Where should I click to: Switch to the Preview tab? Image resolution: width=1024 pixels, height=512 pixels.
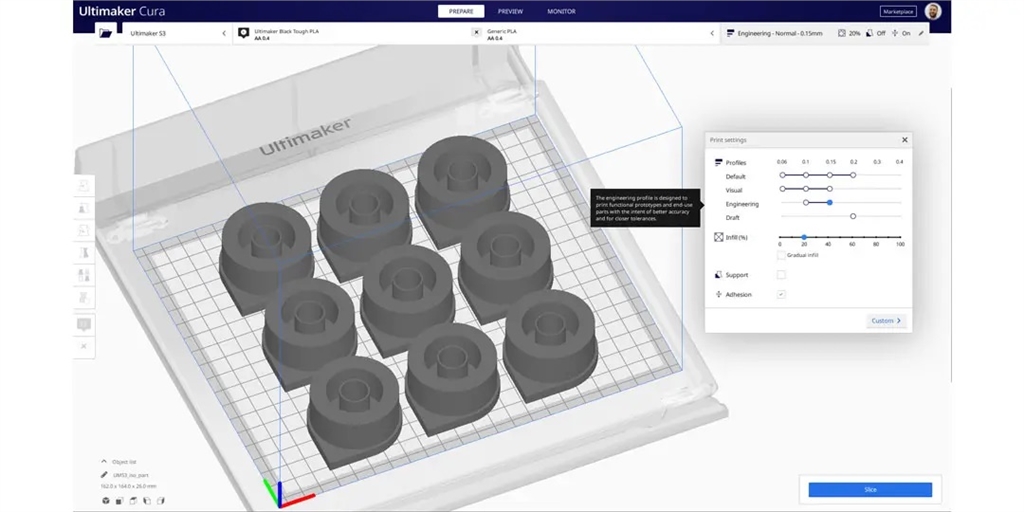pyautogui.click(x=510, y=11)
